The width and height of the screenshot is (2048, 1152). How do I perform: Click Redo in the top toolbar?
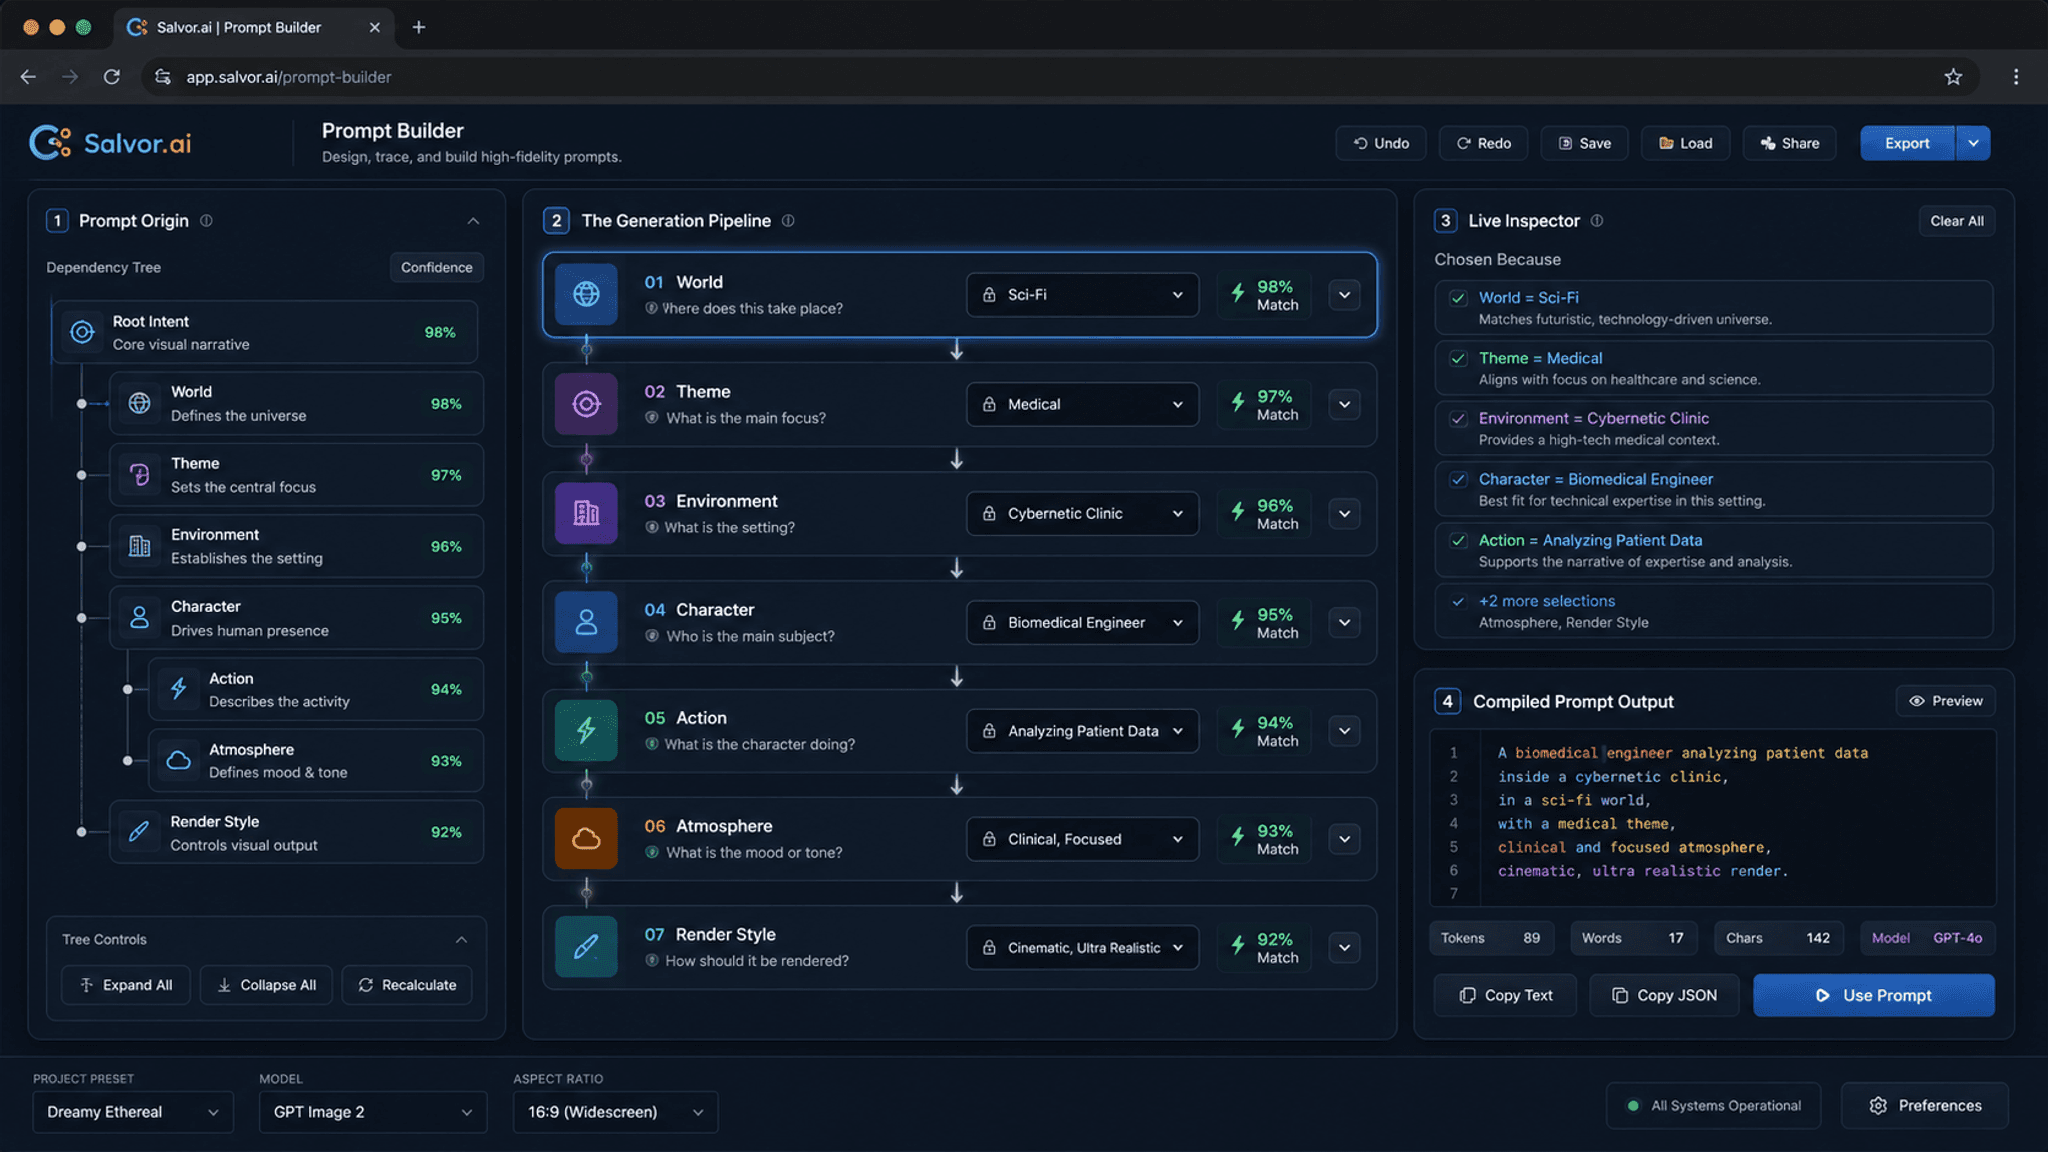tap(1484, 143)
